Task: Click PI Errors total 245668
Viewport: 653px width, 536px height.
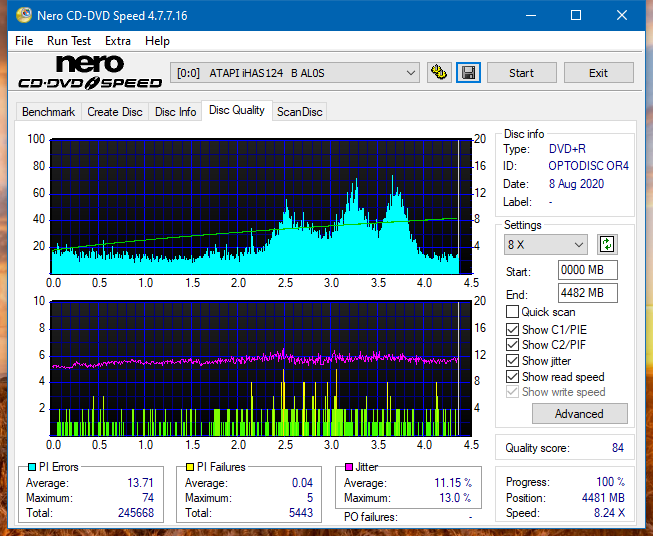Action: (x=136, y=512)
